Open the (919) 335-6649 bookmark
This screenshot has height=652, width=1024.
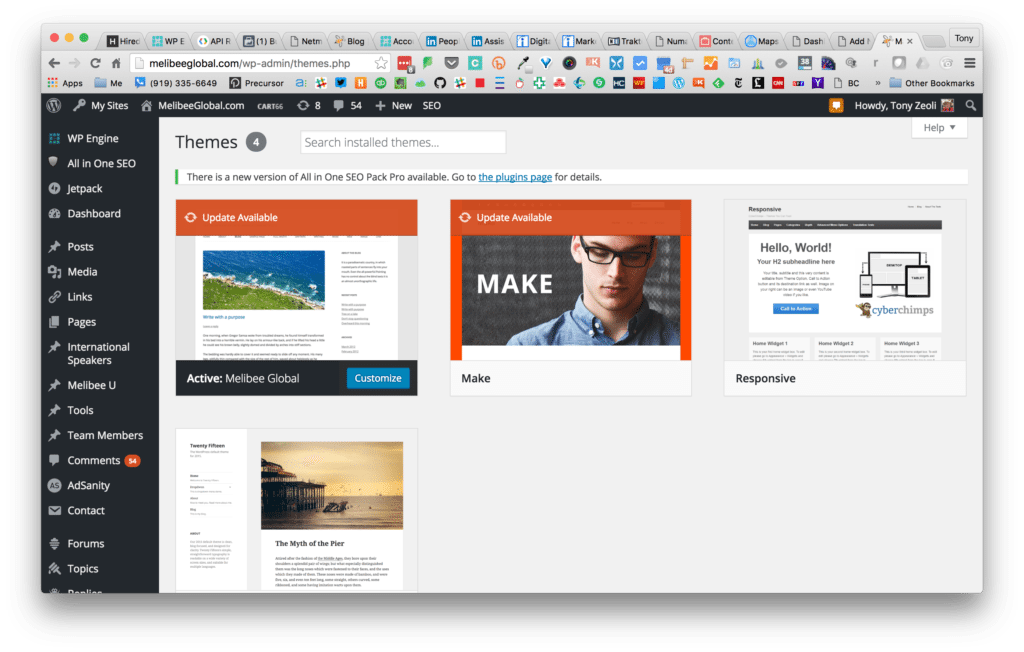(176, 83)
